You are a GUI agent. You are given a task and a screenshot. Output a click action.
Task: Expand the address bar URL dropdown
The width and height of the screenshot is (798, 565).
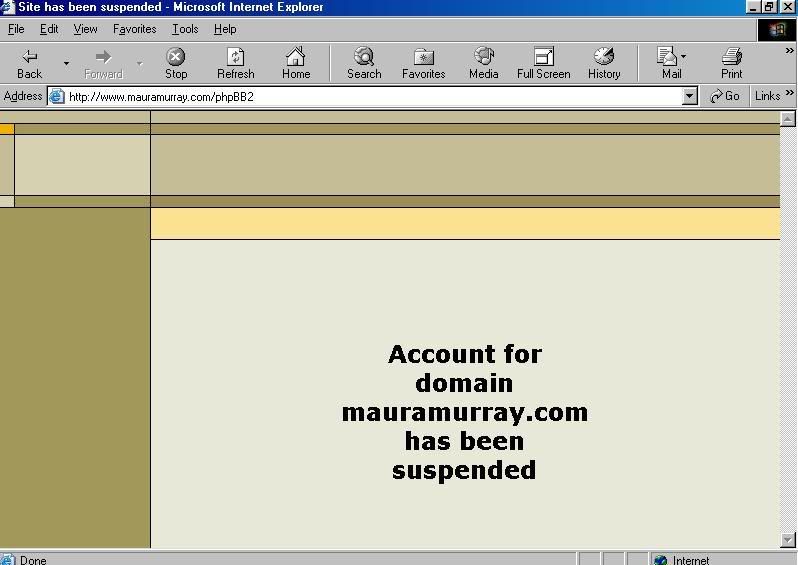689,96
